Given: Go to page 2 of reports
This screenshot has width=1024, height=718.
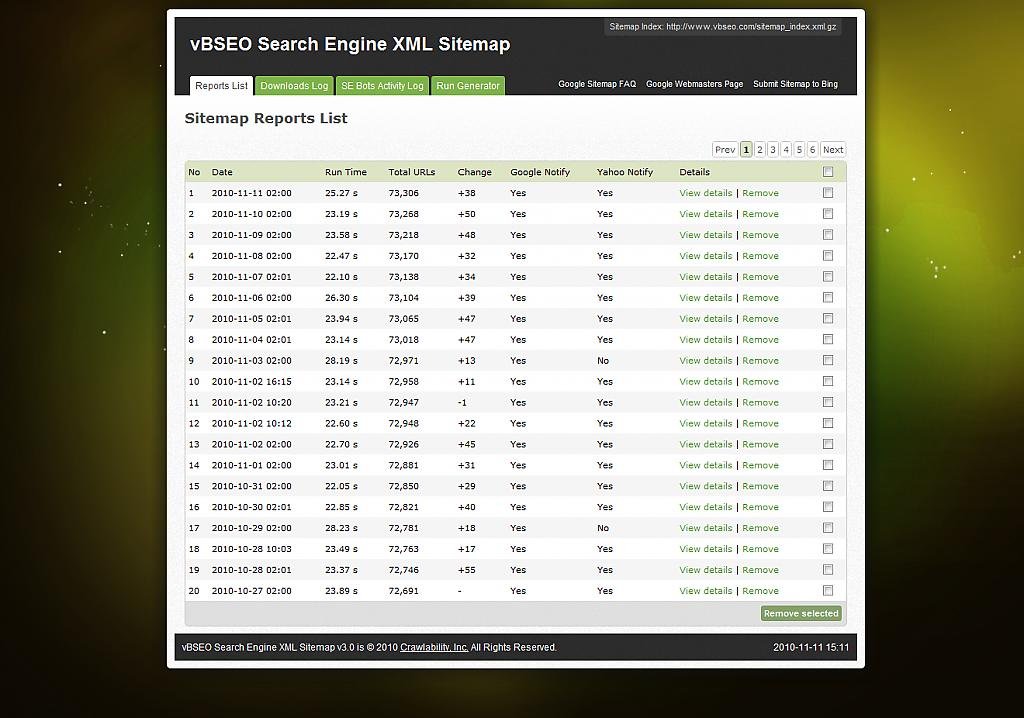Looking at the screenshot, I should coord(760,150).
